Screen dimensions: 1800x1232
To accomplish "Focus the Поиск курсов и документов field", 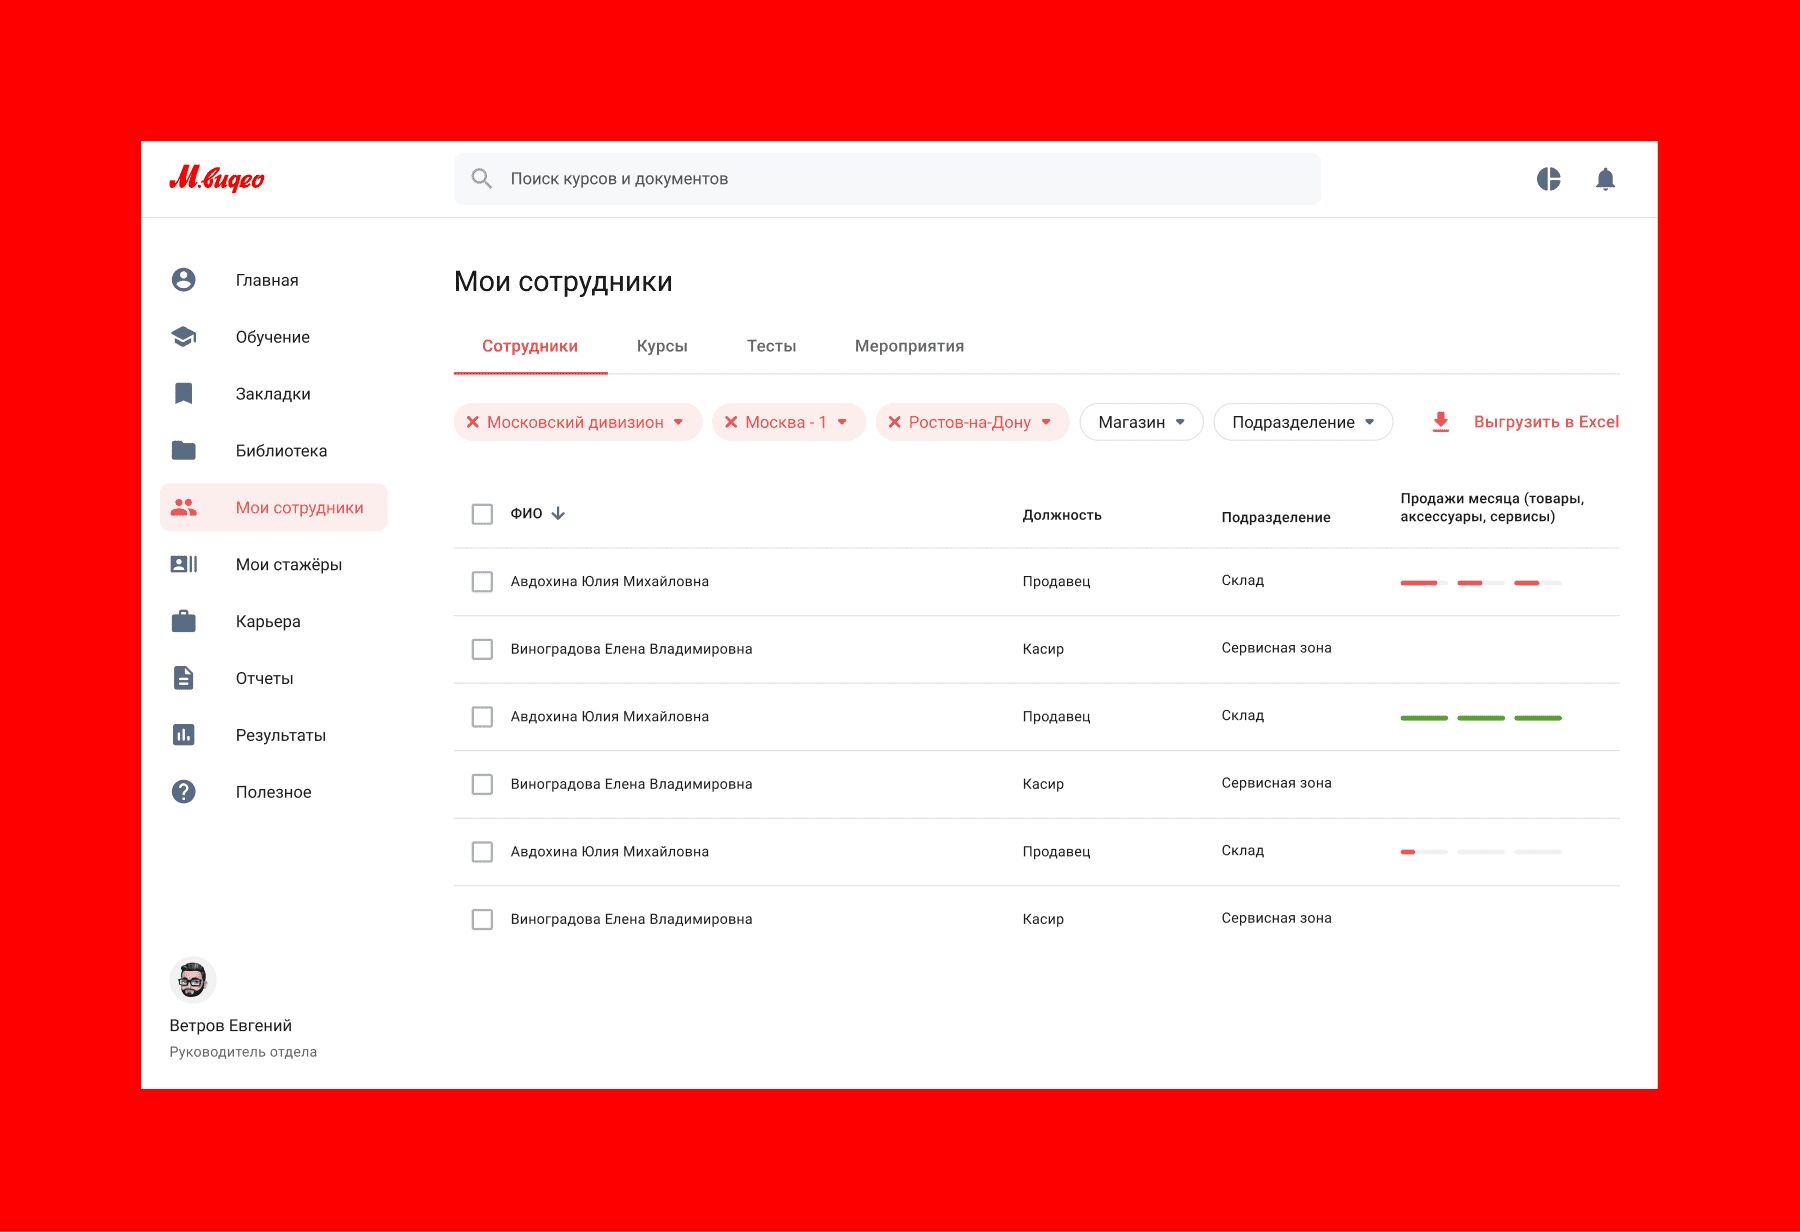I will tap(887, 179).
